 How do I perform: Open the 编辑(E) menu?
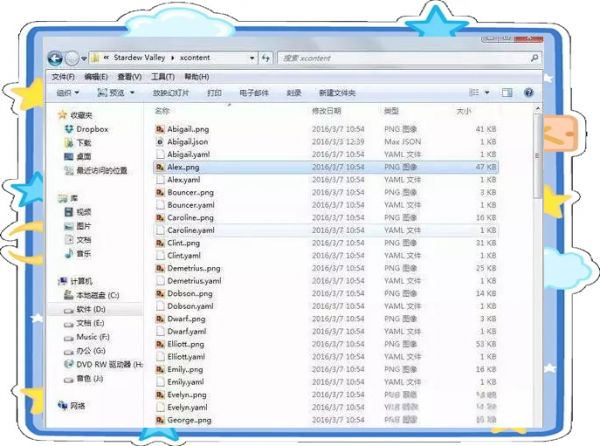96,77
